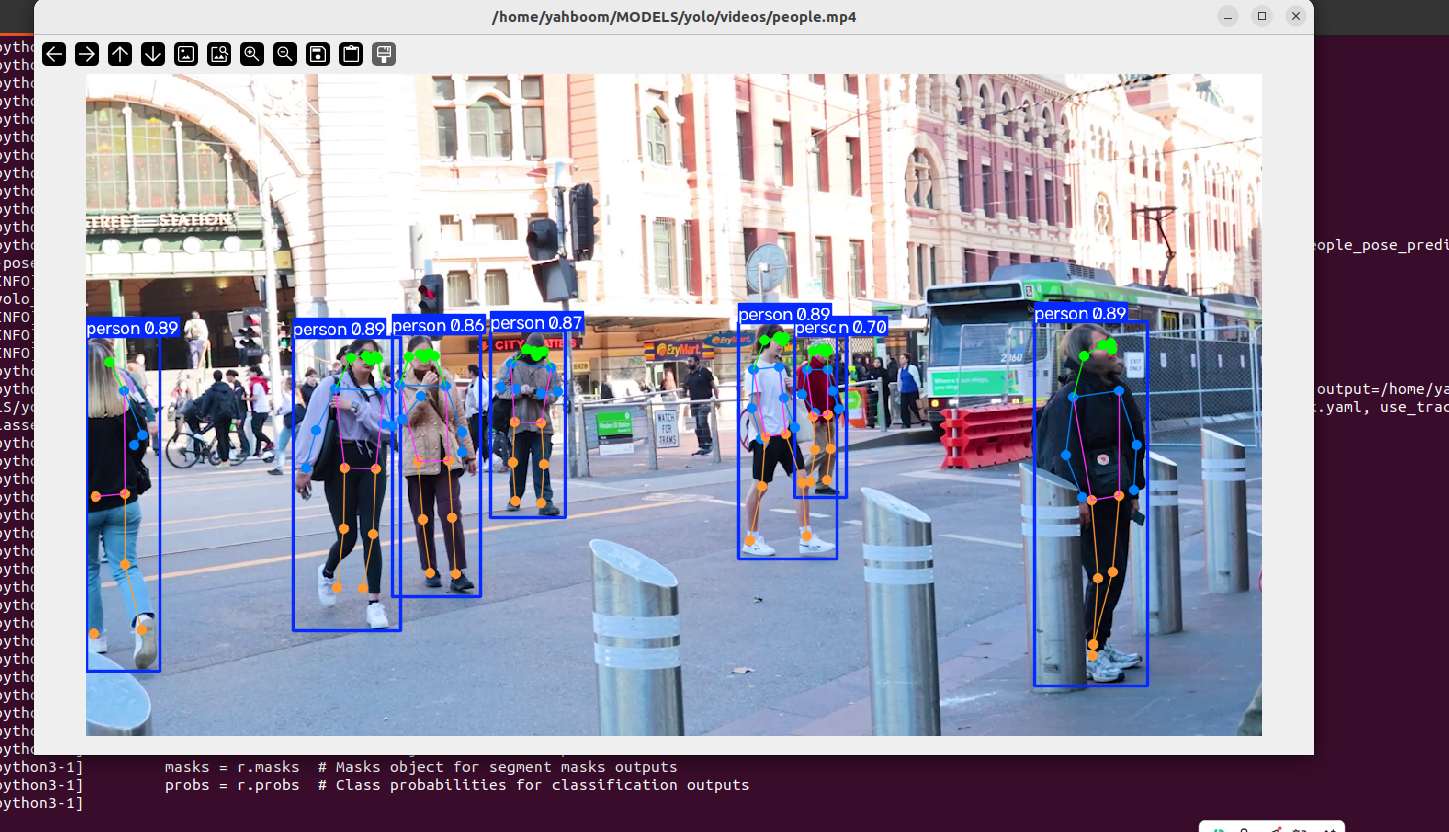1449x832 pixels.
Task: Pan the image down with the arrow tool
Action: point(153,54)
